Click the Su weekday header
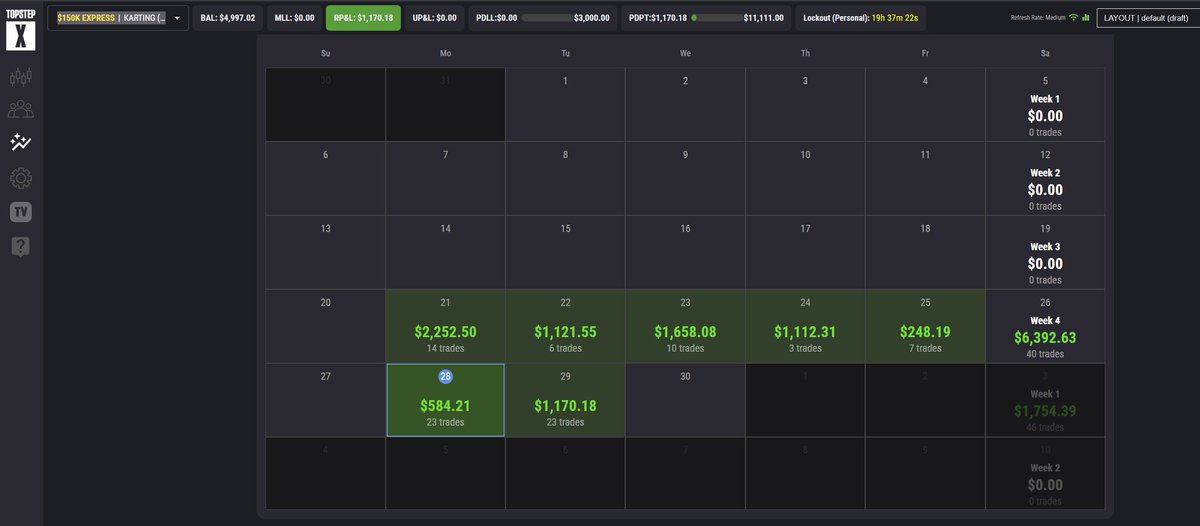Image resolution: width=1200 pixels, height=526 pixels. 325,53
